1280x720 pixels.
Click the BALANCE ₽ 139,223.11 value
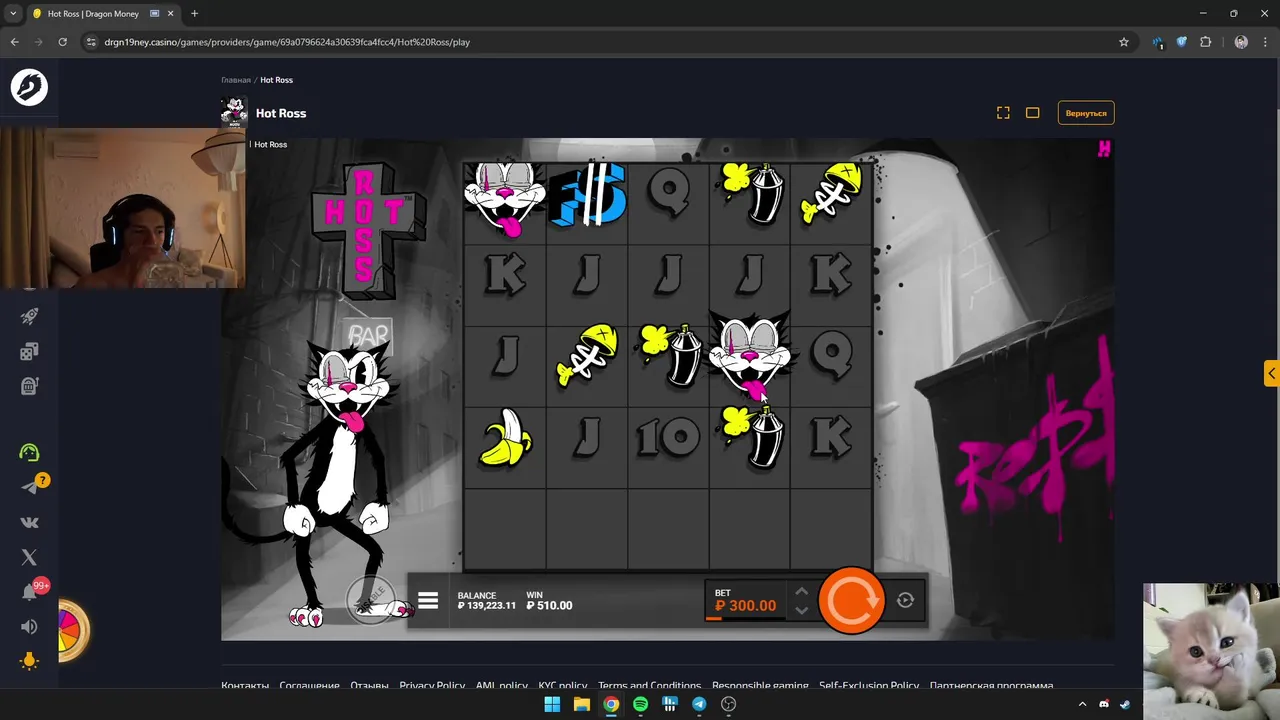pos(487,605)
